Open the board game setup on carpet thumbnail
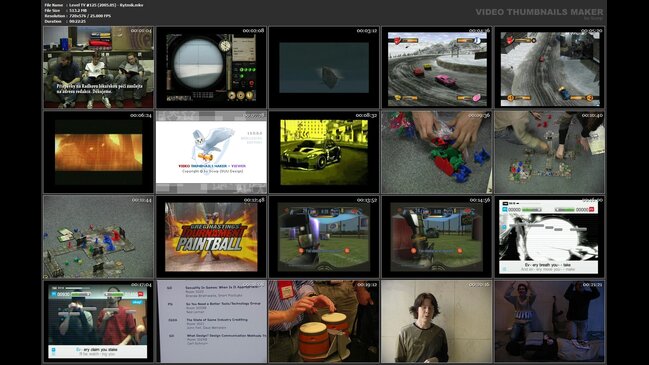 tap(549, 152)
